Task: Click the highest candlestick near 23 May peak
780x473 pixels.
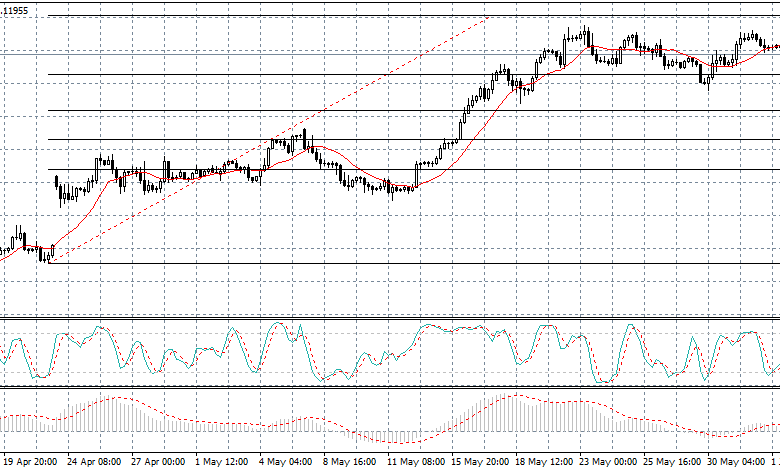Action: click(x=585, y=33)
